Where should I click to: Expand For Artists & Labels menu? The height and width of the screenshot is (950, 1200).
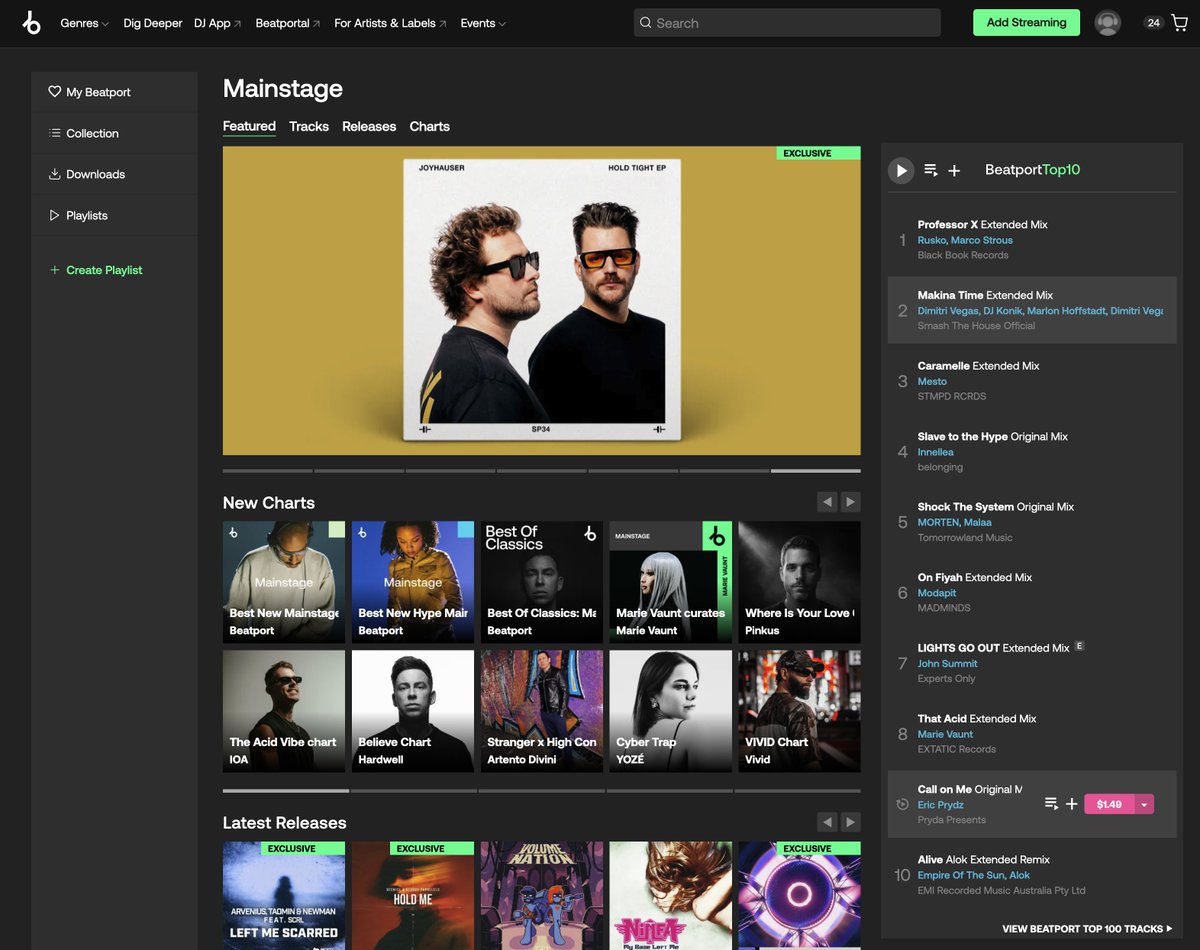390,23
